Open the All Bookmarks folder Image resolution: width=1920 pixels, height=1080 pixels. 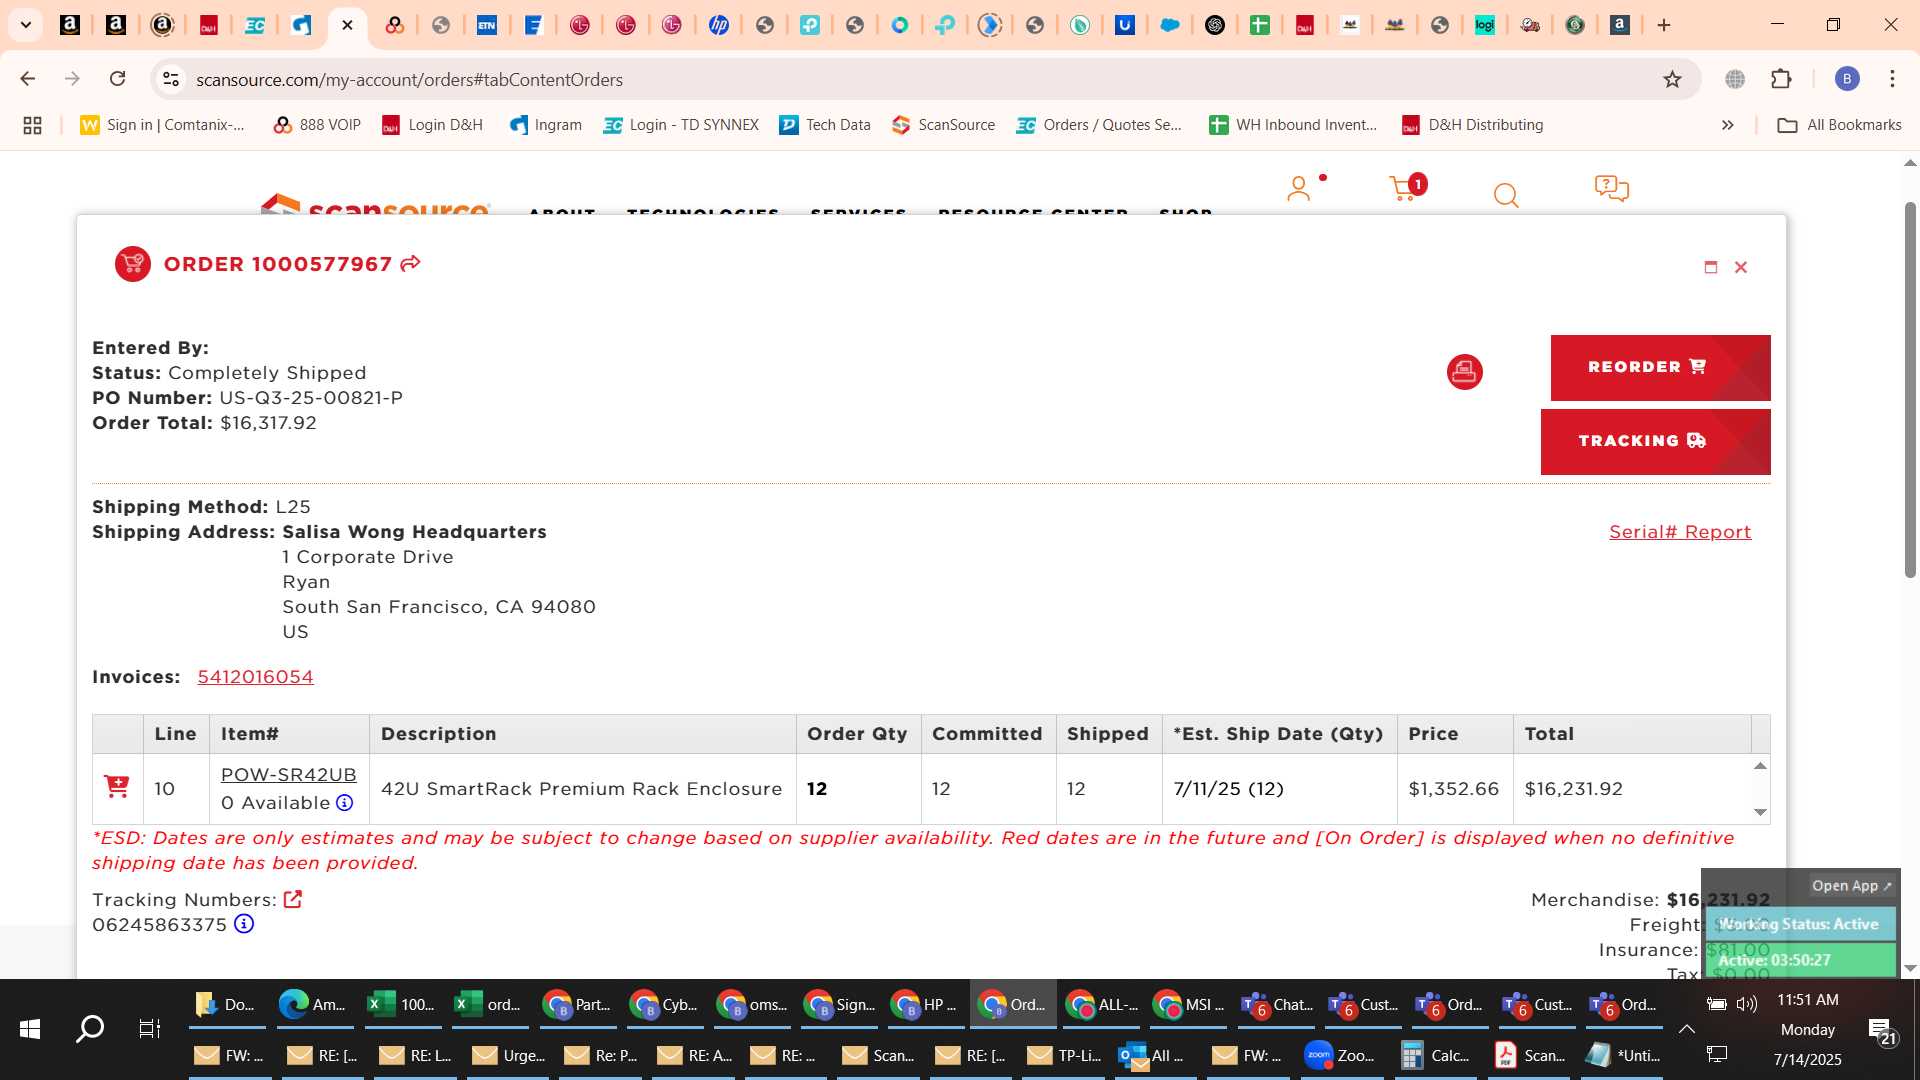coord(1839,125)
